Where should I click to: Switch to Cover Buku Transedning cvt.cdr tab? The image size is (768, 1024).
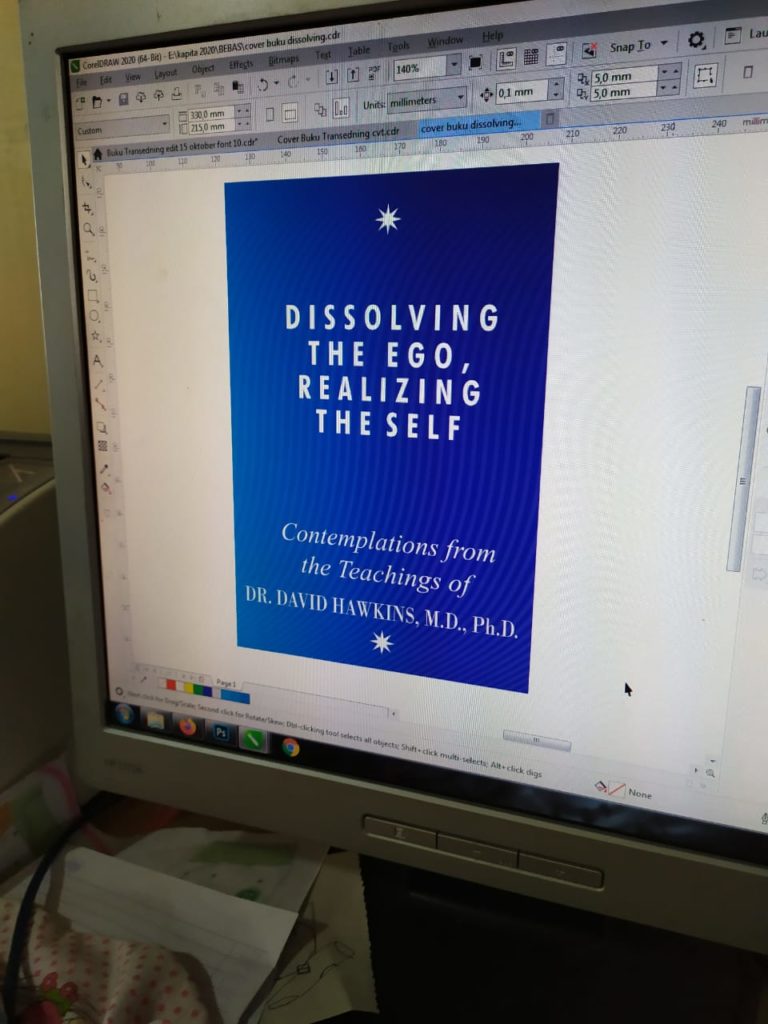338,136
